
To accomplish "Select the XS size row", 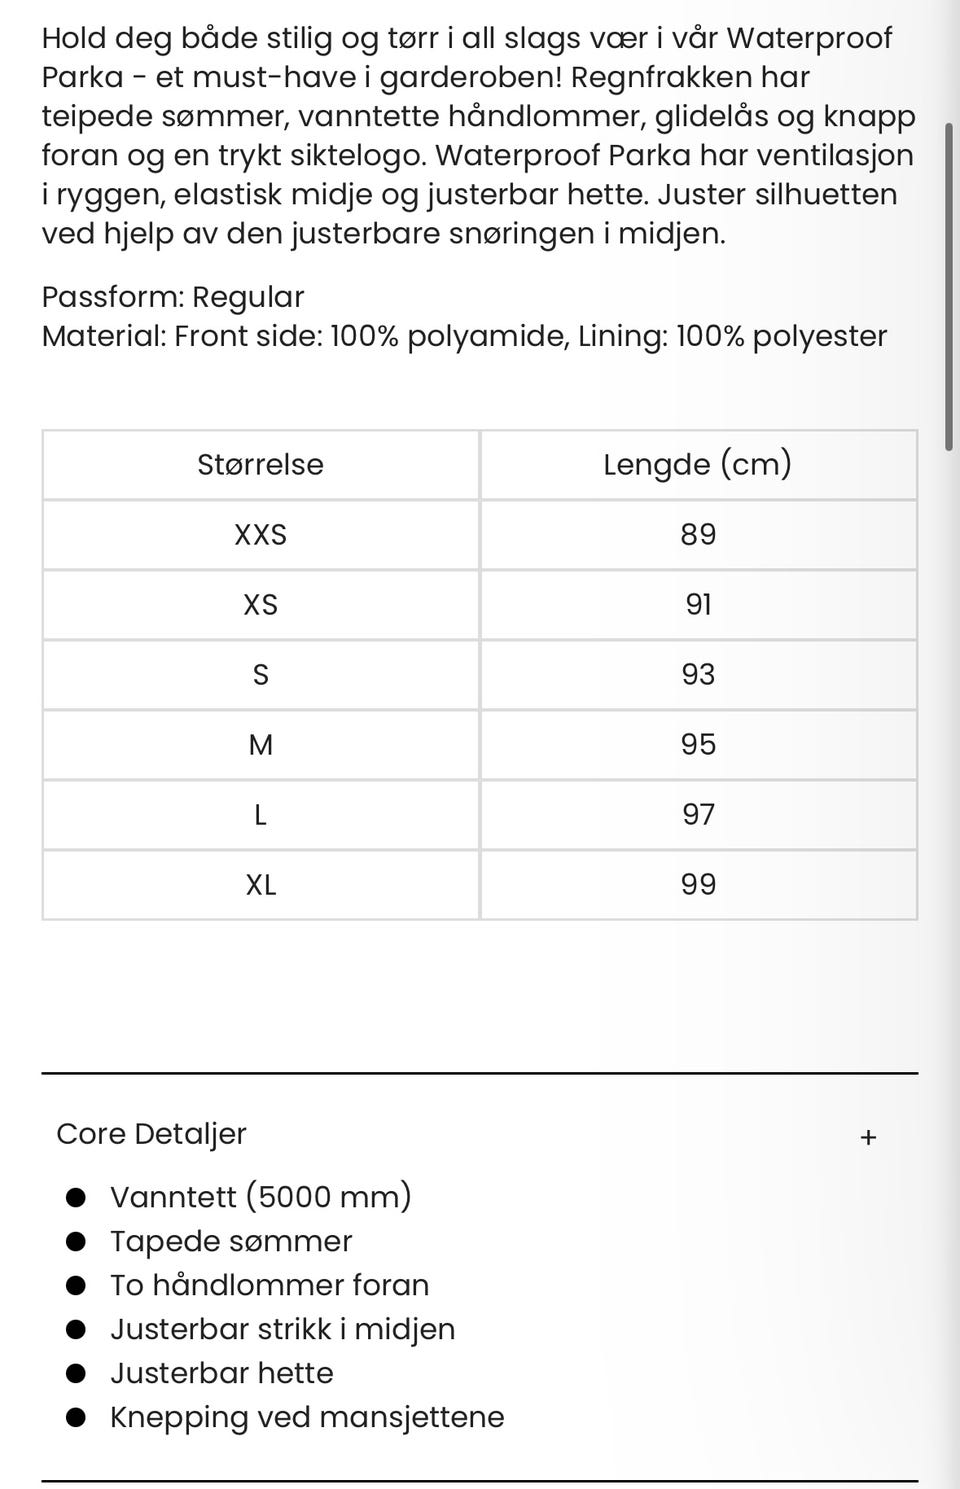I will click(x=480, y=605).
